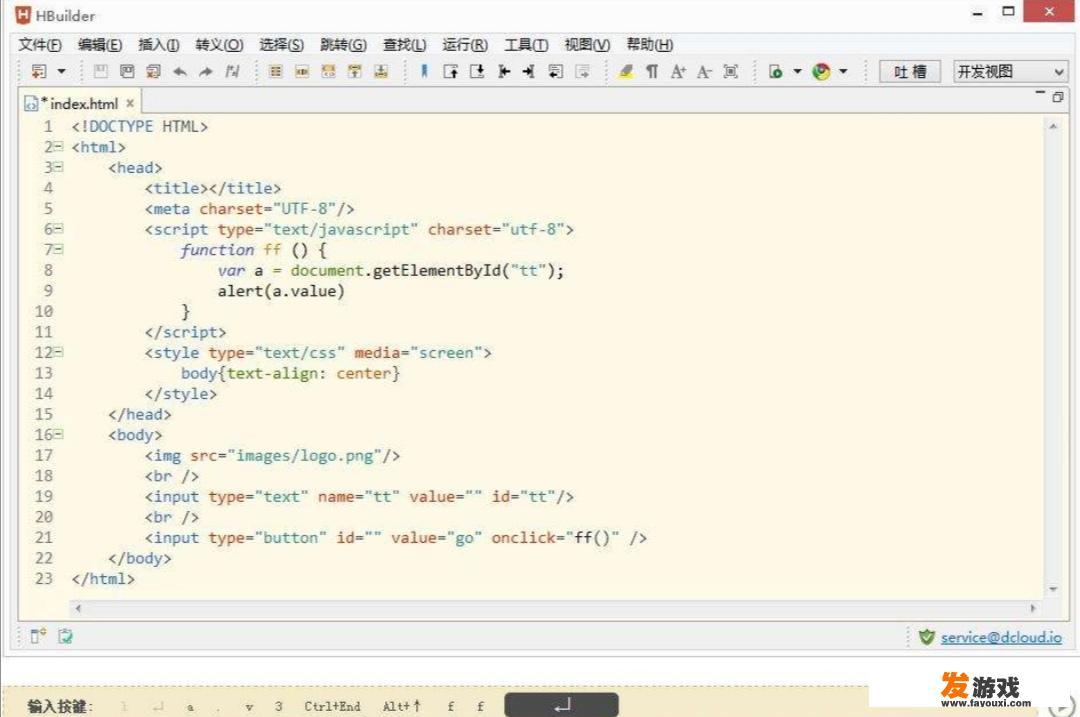Click the vertical scrollbar up arrow

(1053, 127)
